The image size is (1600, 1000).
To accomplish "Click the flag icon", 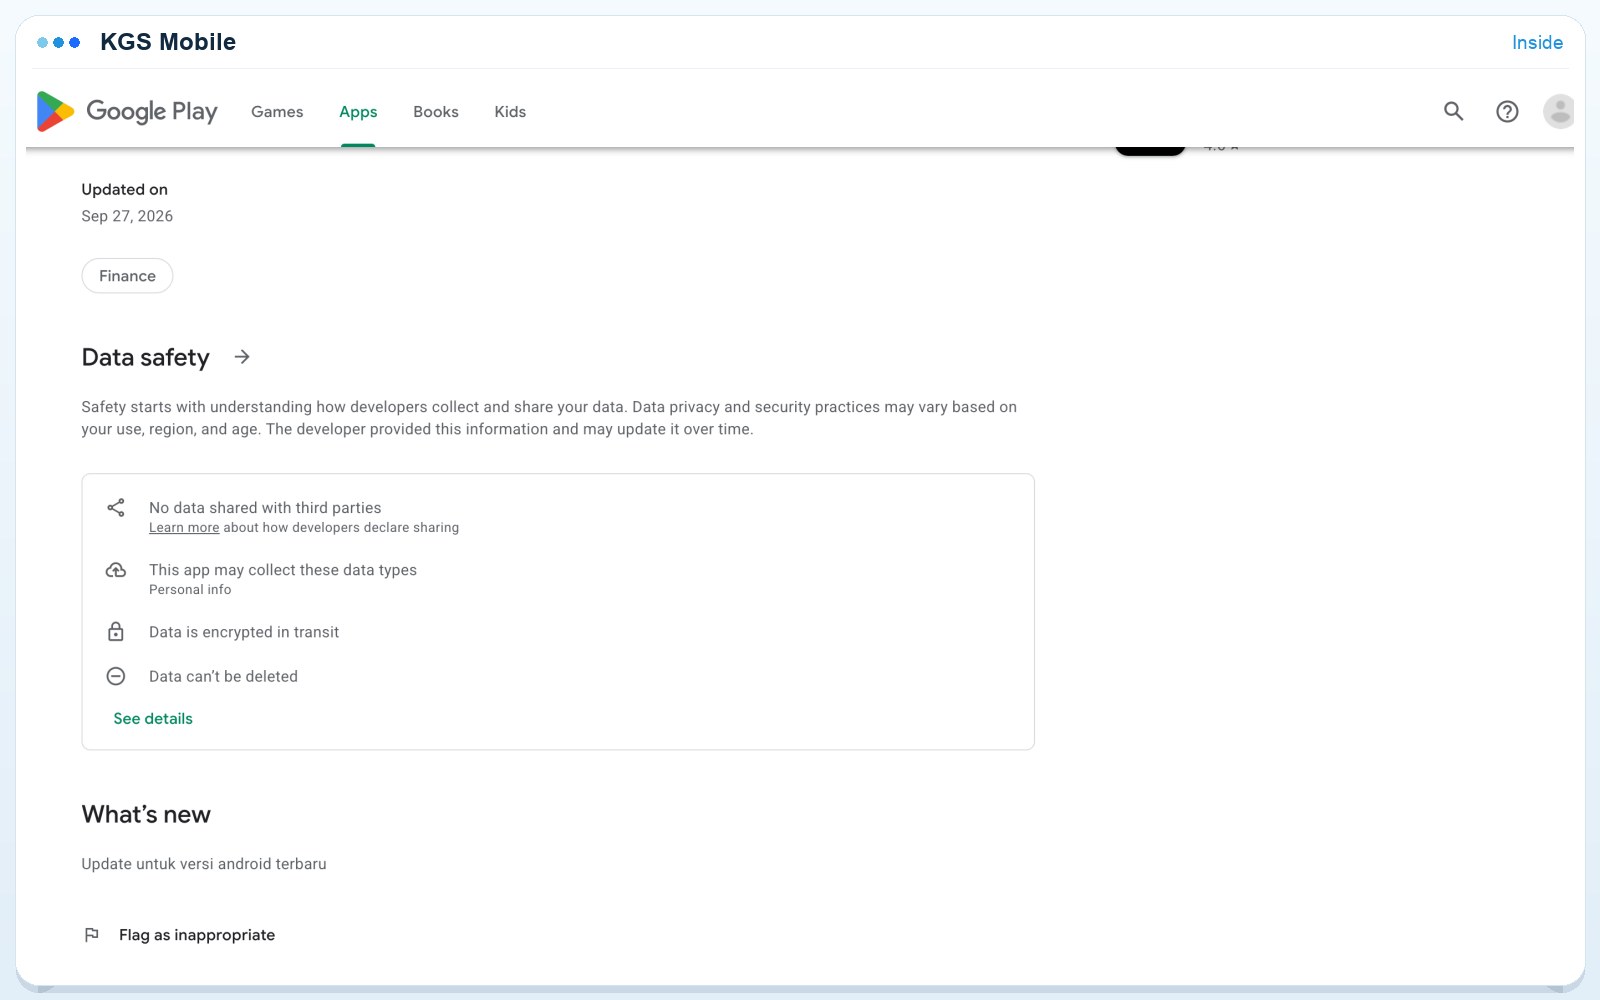I will 92,935.
